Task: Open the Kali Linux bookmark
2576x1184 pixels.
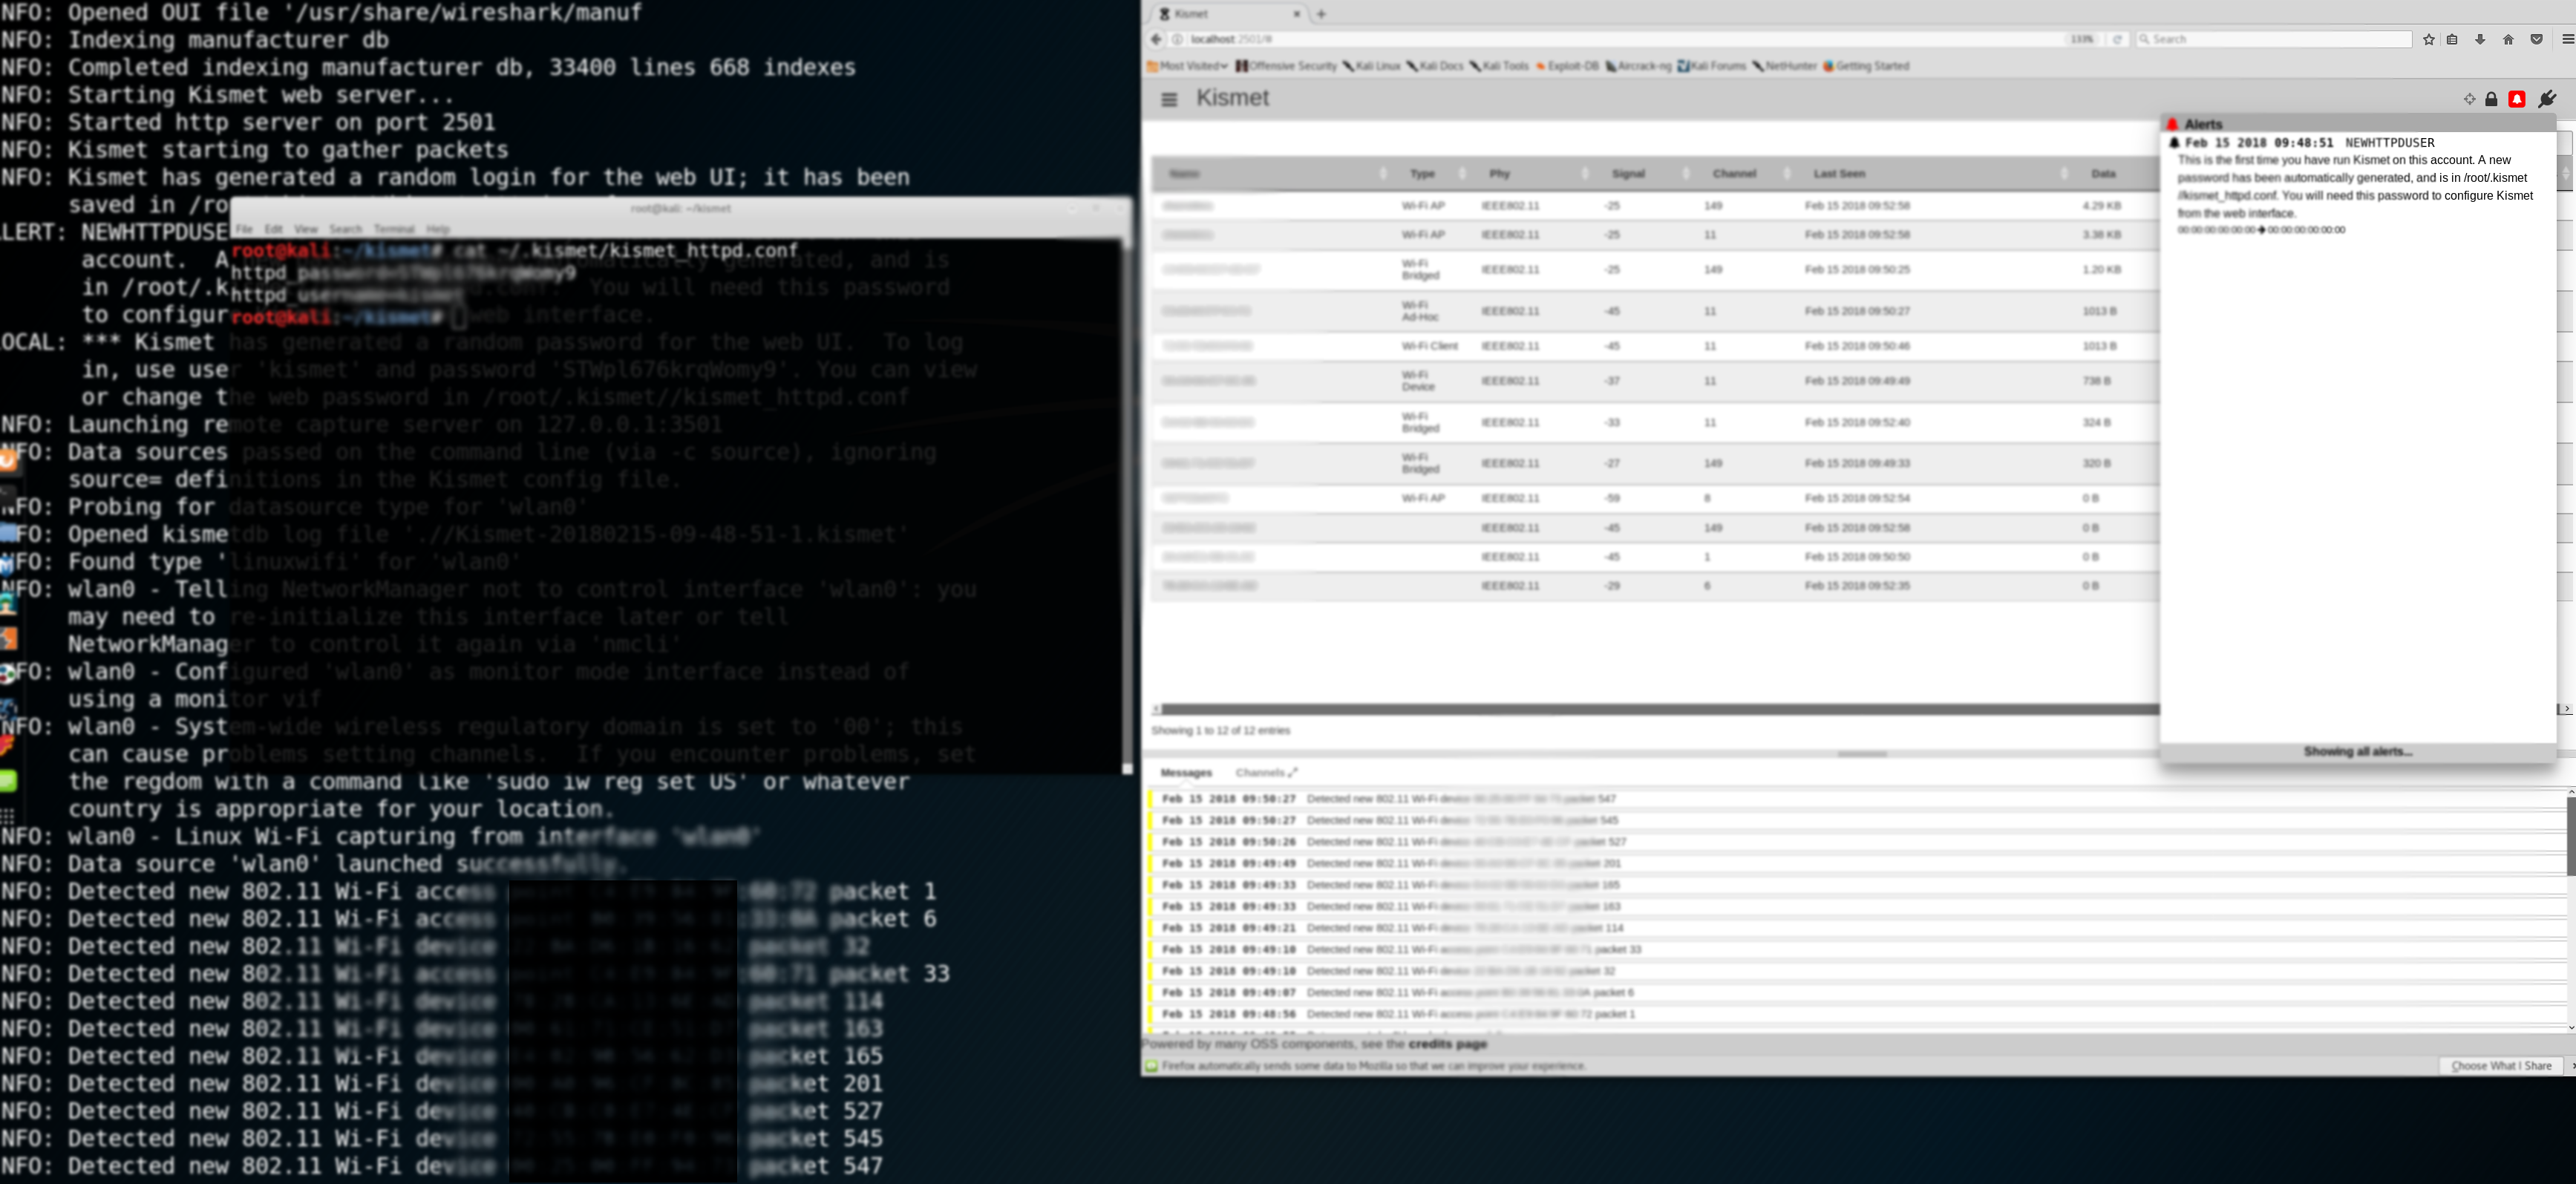Action: point(1371,66)
